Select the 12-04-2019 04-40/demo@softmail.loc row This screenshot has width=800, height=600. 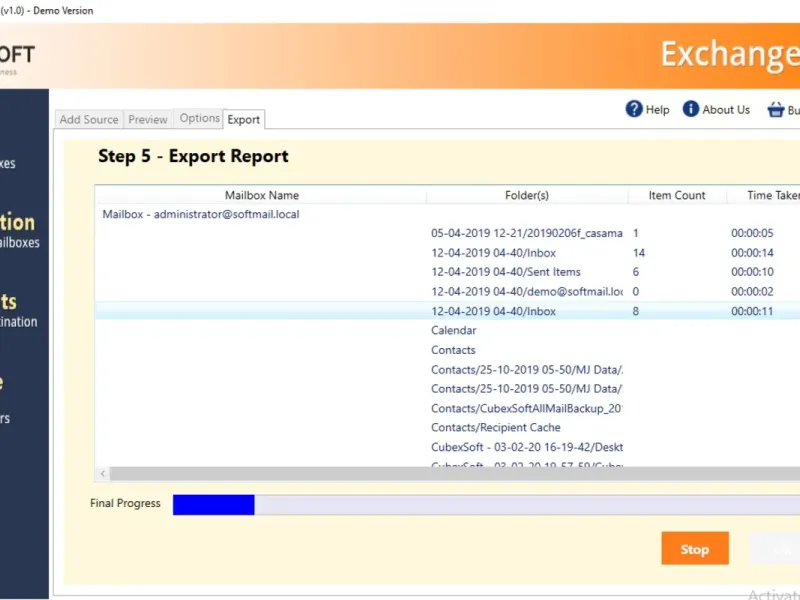pos(448,291)
